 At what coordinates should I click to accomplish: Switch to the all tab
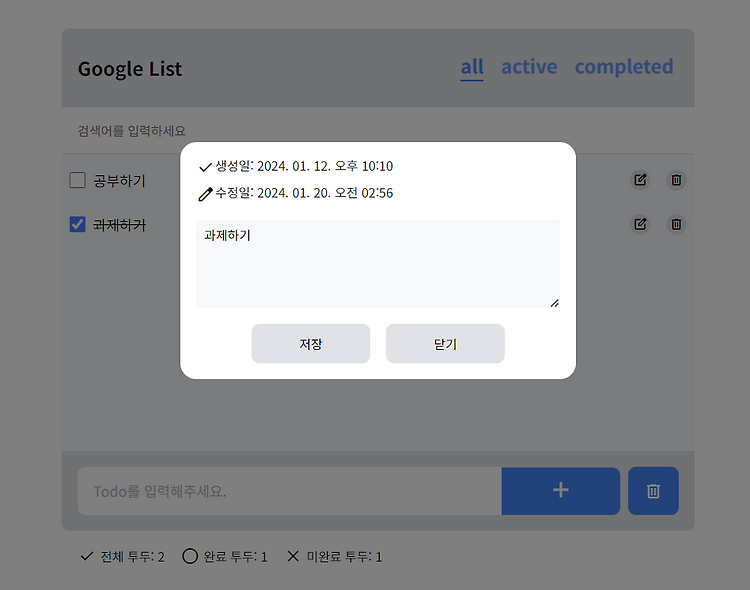click(472, 67)
